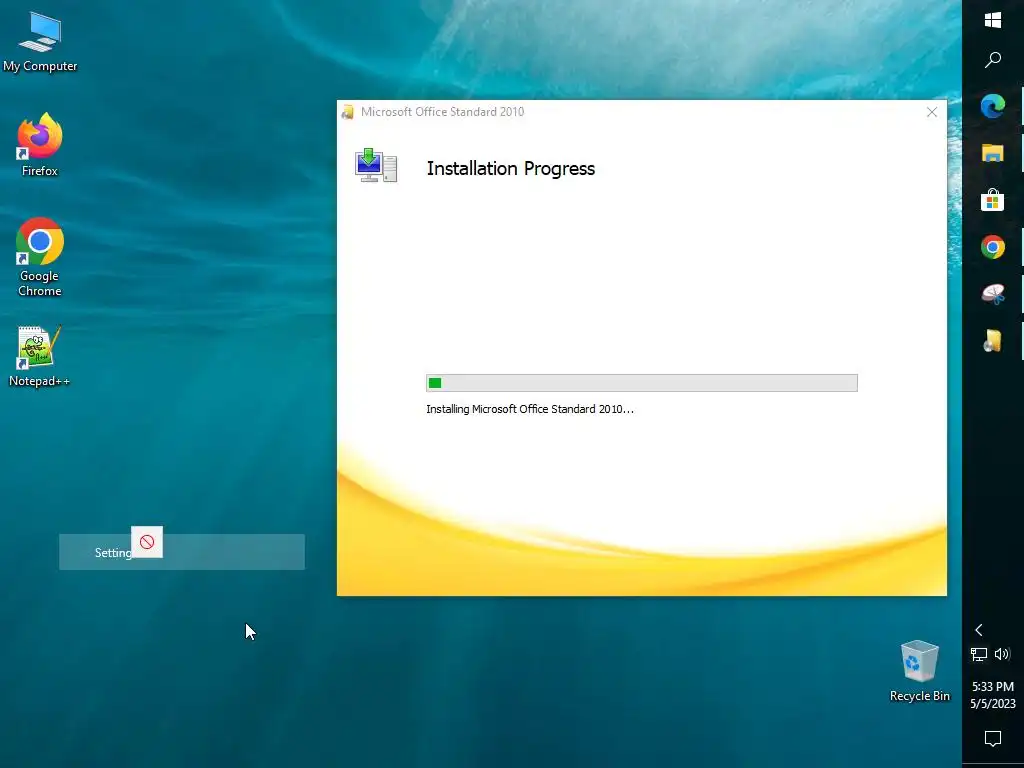This screenshot has height=768, width=1024.
Task: Open the clock showing 5:33 PM
Action: (993, 695)
